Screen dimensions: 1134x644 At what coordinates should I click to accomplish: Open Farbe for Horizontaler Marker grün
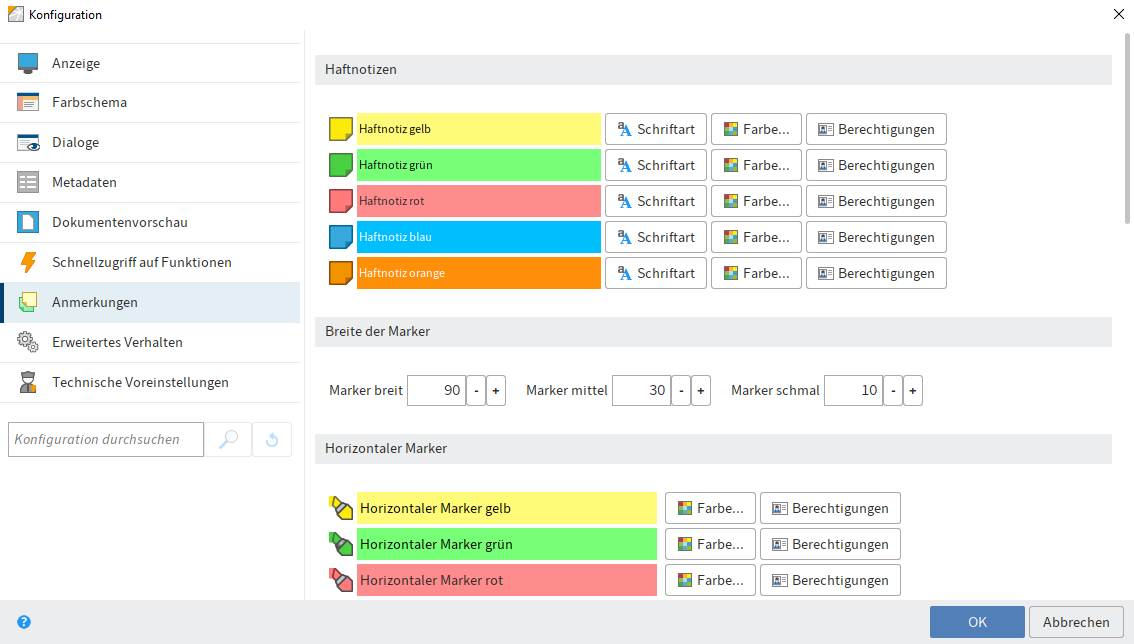click(x=710, y=544)
